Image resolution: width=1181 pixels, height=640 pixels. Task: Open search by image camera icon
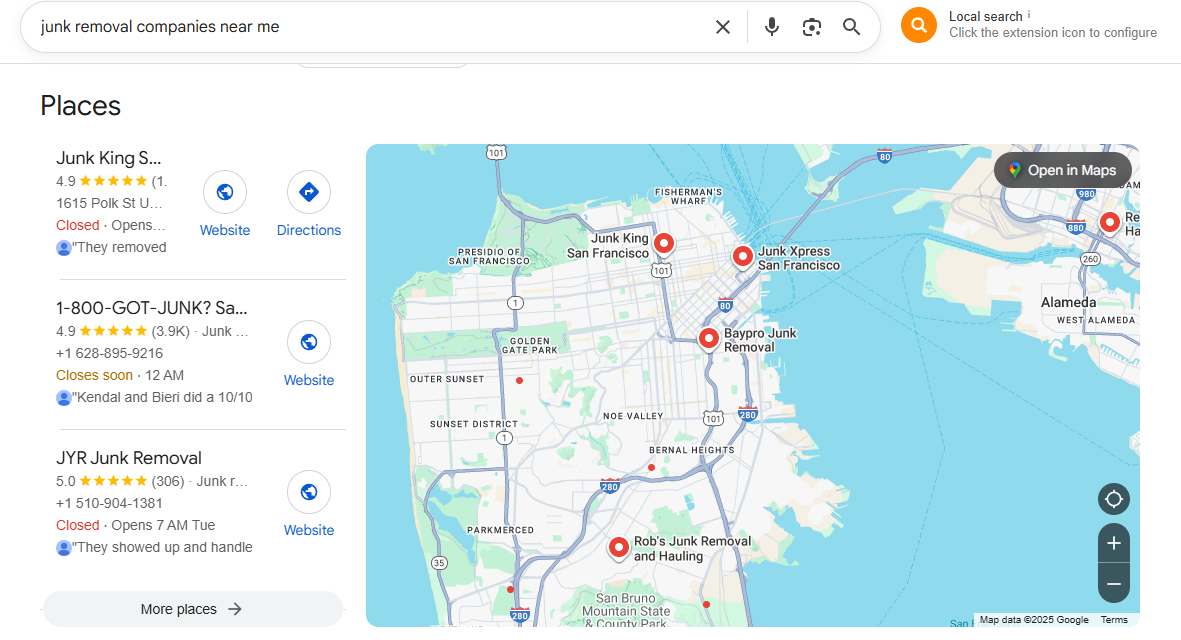(x=811, y=27)
